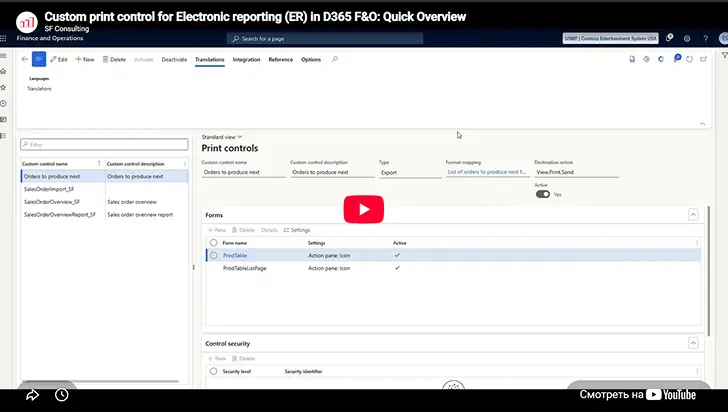Image resolution: width=728 pixels, height=412 pixels.
Task: Open the filter pane funnel icon
Action: [724, 55]
